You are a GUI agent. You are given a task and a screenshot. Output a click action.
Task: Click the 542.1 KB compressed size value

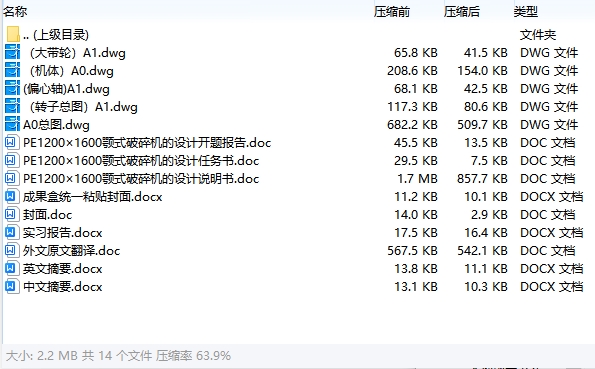pyautogui.click(x=482, y=251)
